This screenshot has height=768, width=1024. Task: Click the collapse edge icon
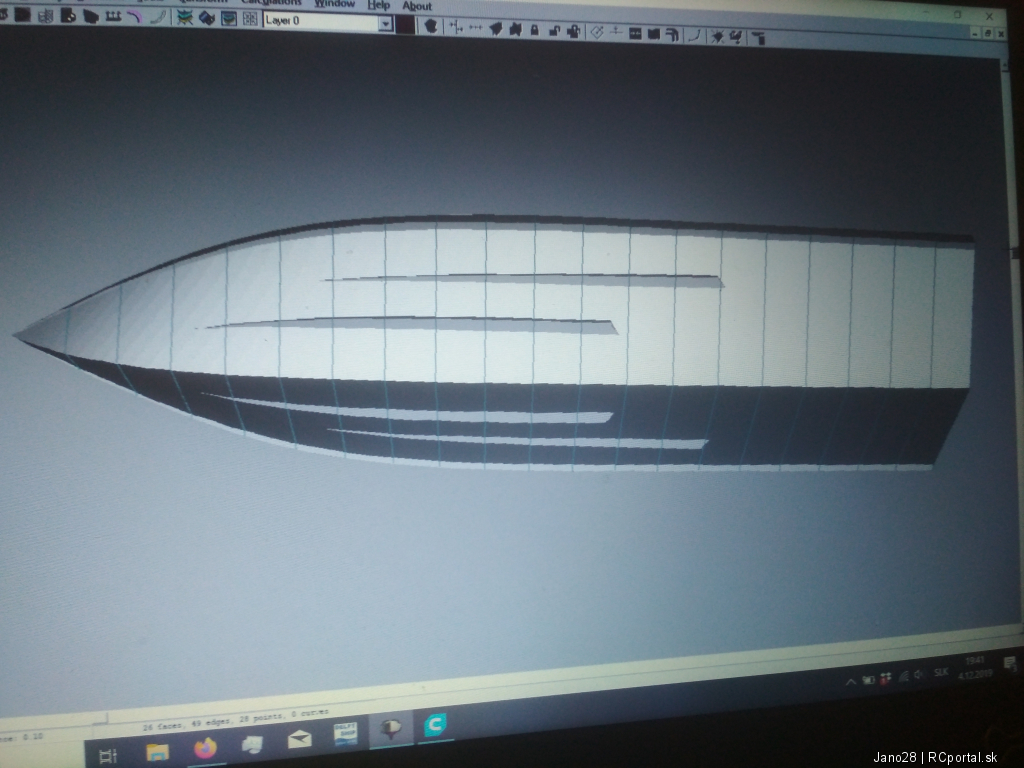(515, 29)
